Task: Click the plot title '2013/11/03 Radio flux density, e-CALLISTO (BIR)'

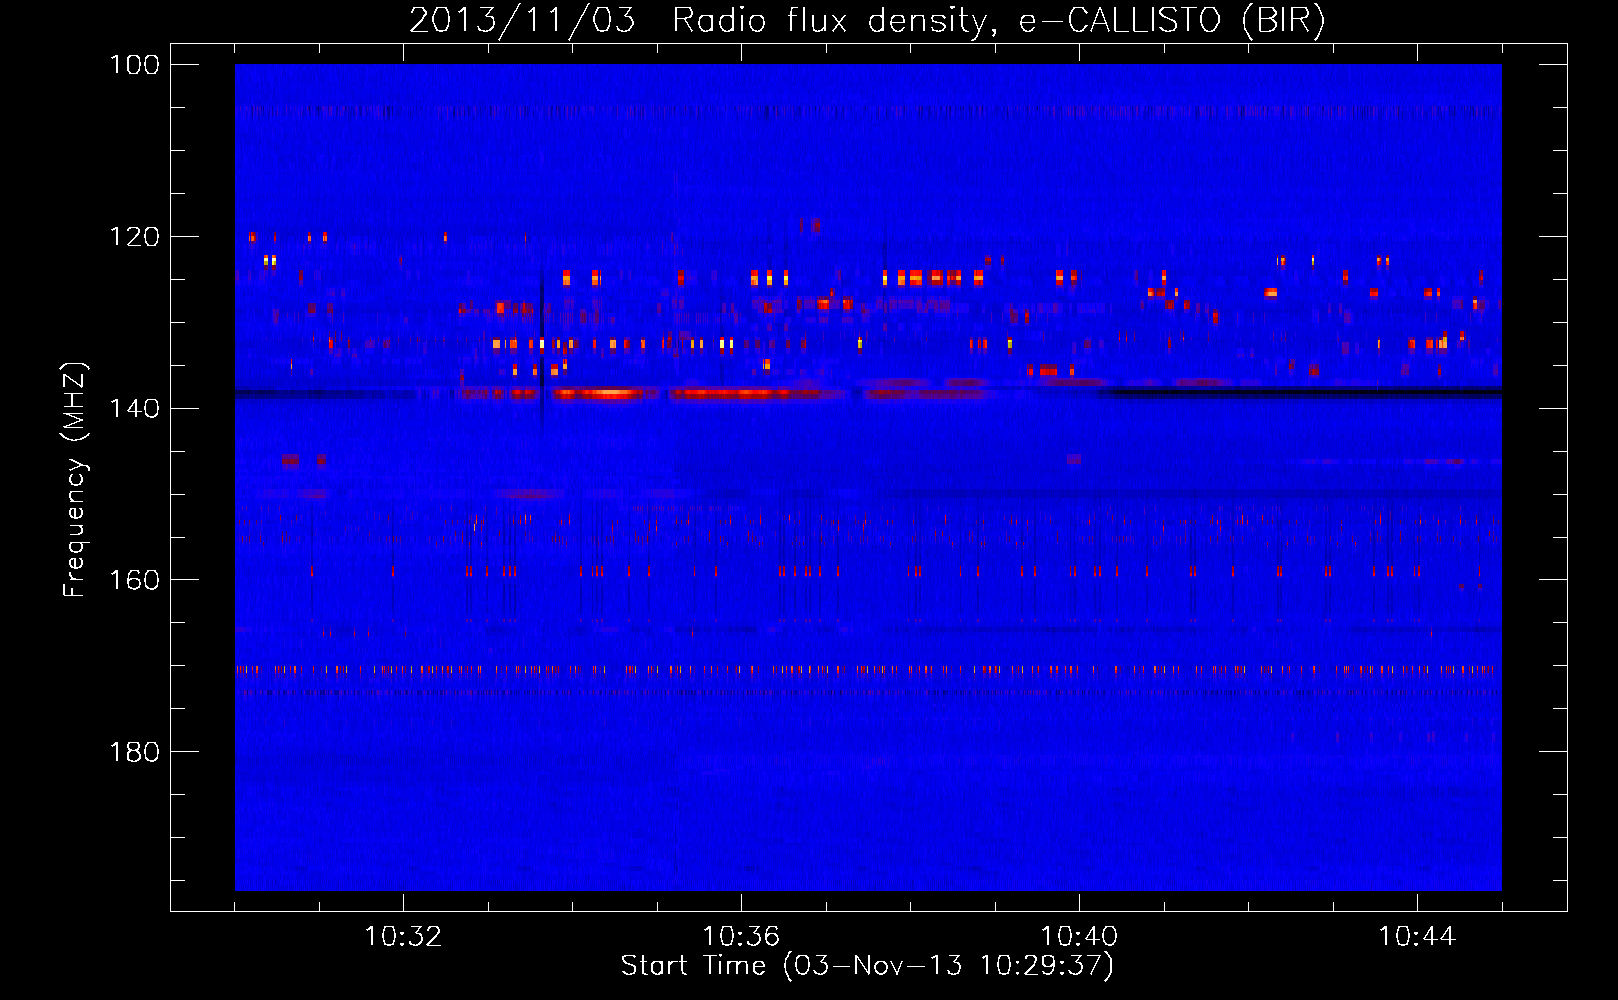Action: pyautogui.click(x=867, y=21)
